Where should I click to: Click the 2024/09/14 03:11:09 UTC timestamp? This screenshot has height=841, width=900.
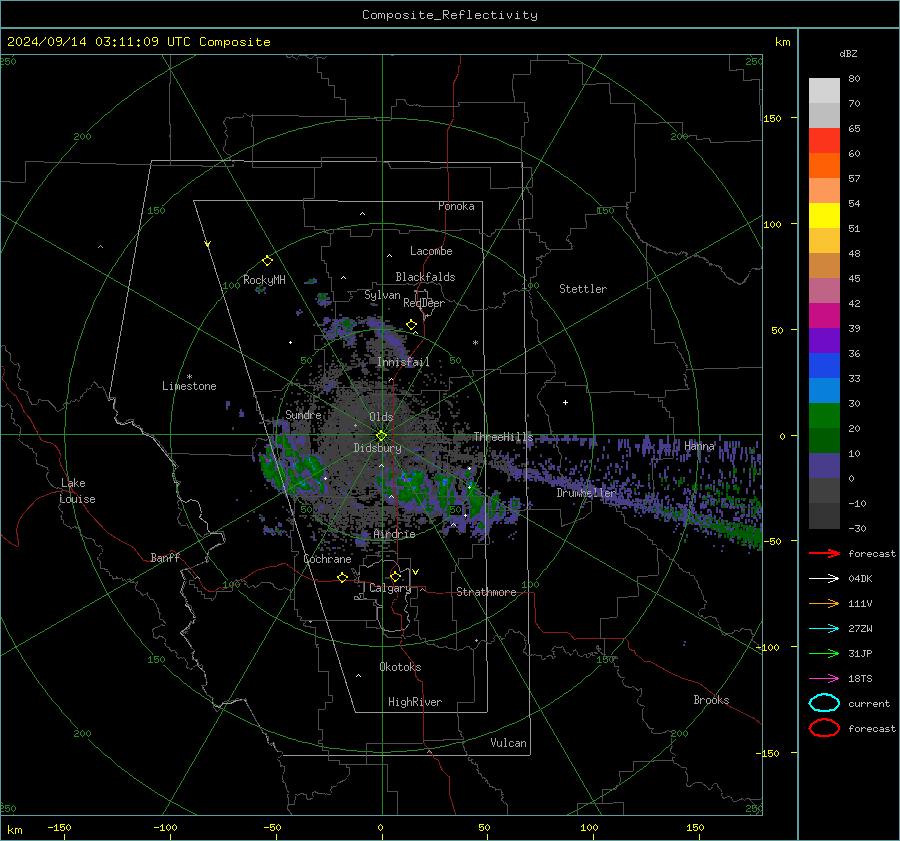(x=97, y=42)
